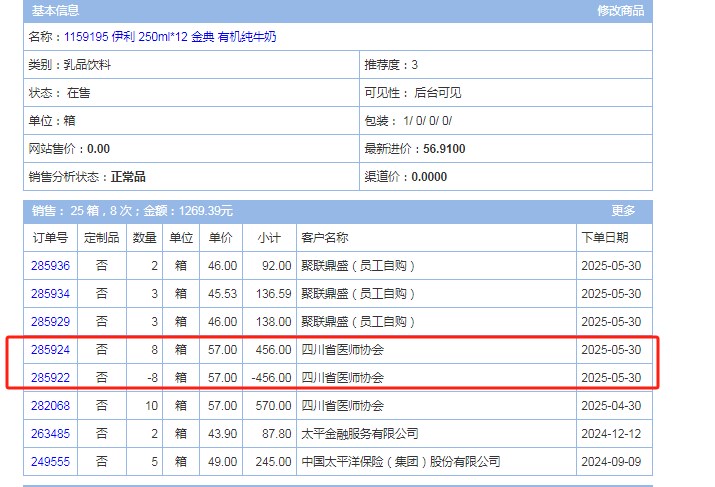The image size is (715, 487).
Task: Click unit price 43.90
Action: [223, 434]
